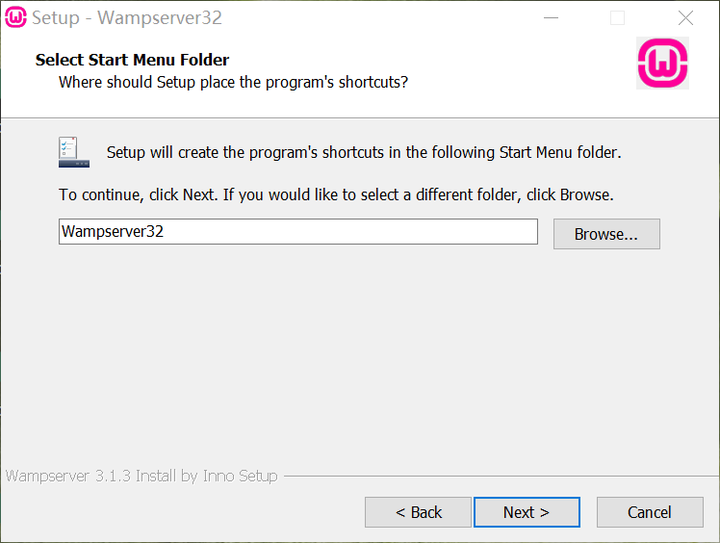Click the "Select Start Menu Folder" heading
Viewport: 720px width, 543px height.
132,60
